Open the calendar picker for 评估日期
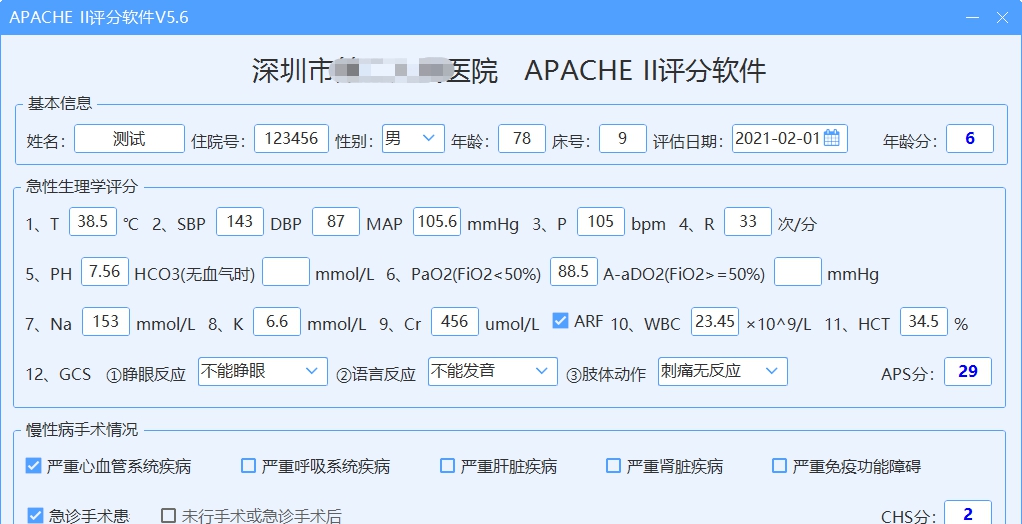The image size is (1022, 524). tap(832, 139)
